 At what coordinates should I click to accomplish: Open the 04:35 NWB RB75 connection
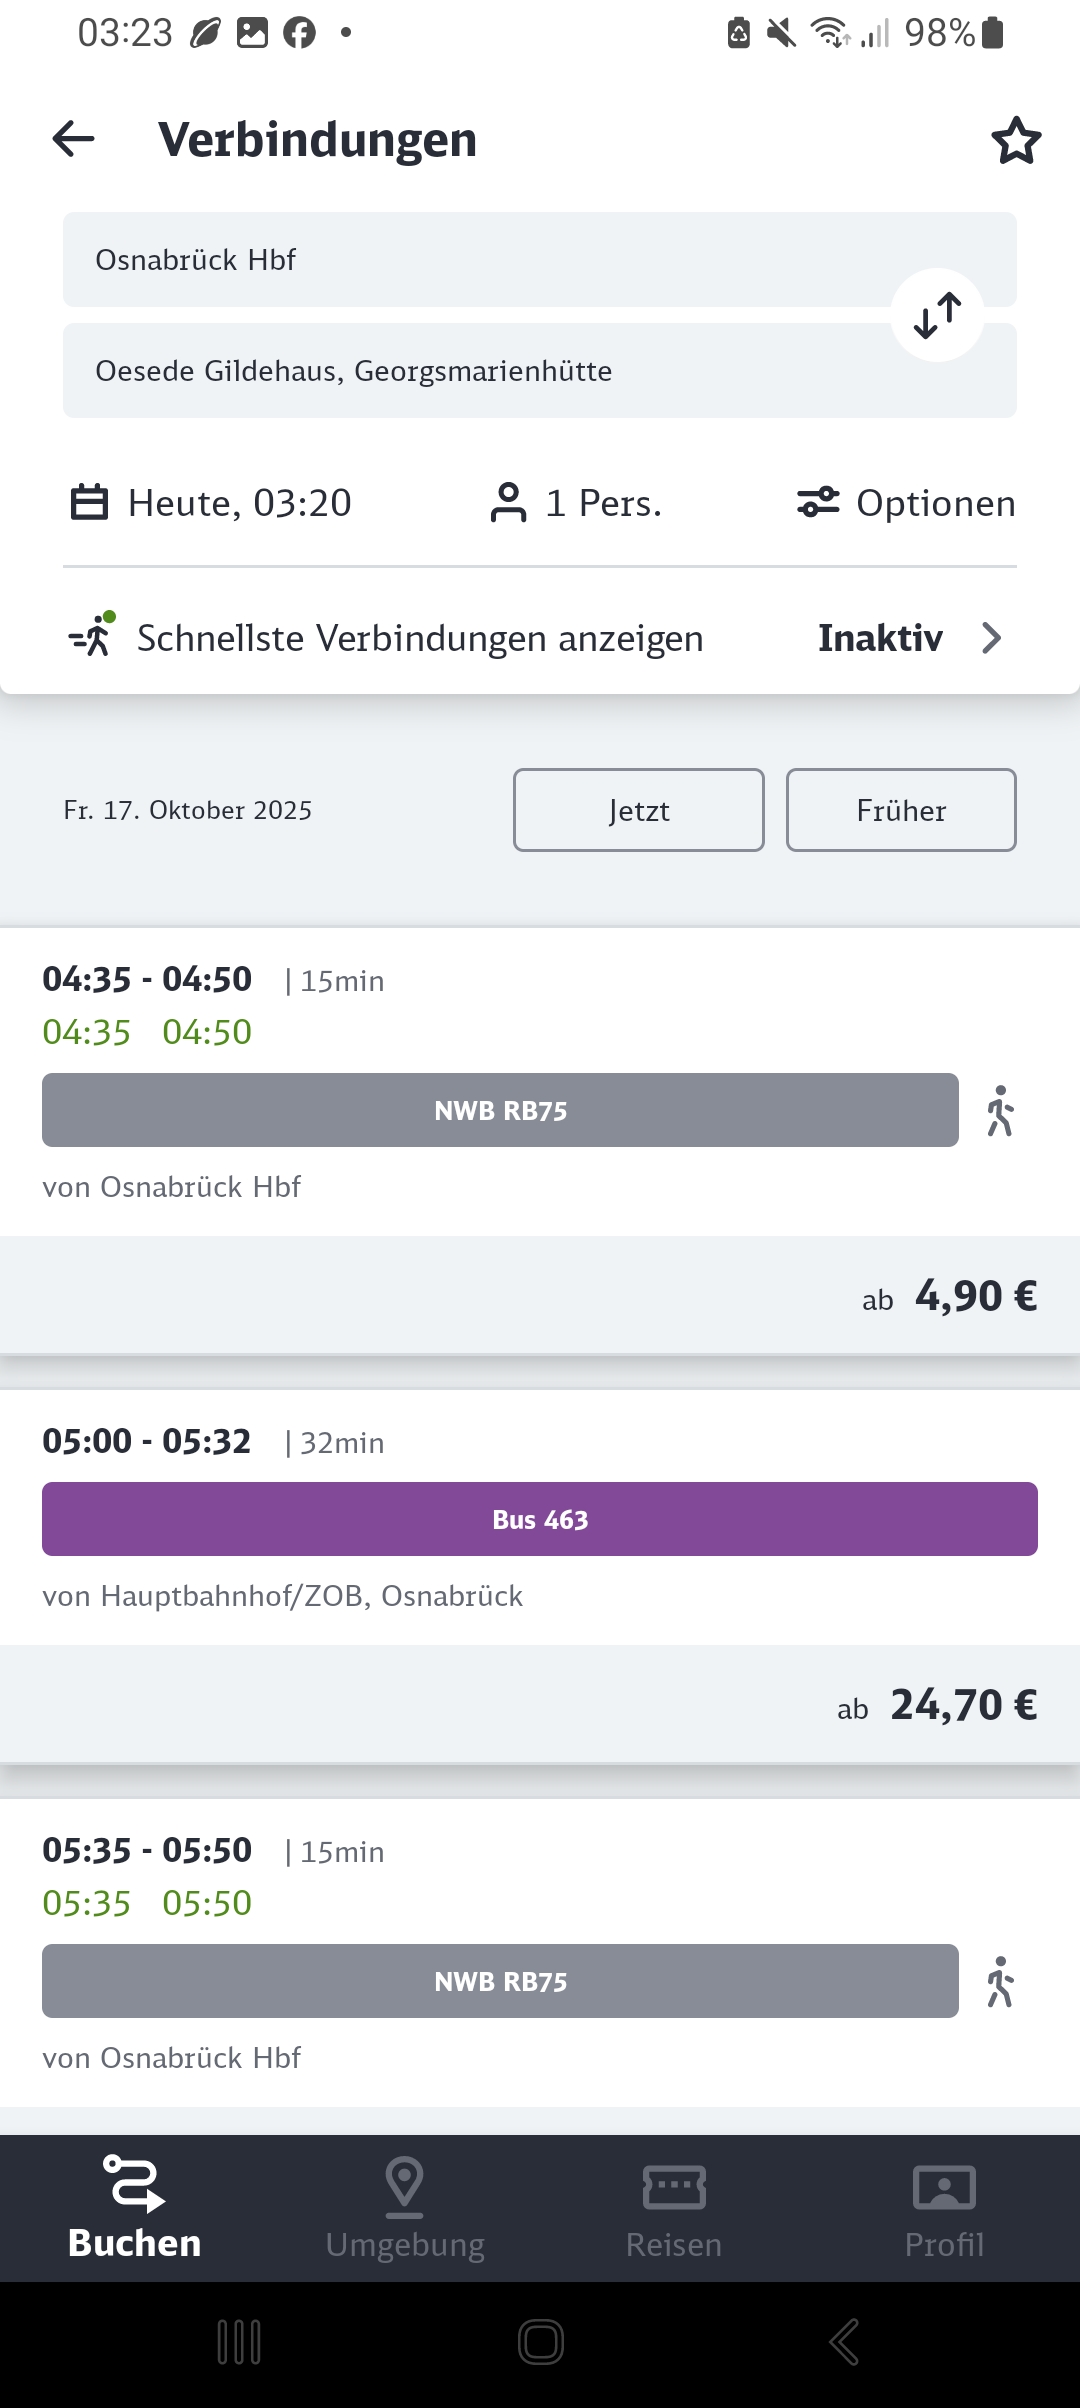(500, 1111)
